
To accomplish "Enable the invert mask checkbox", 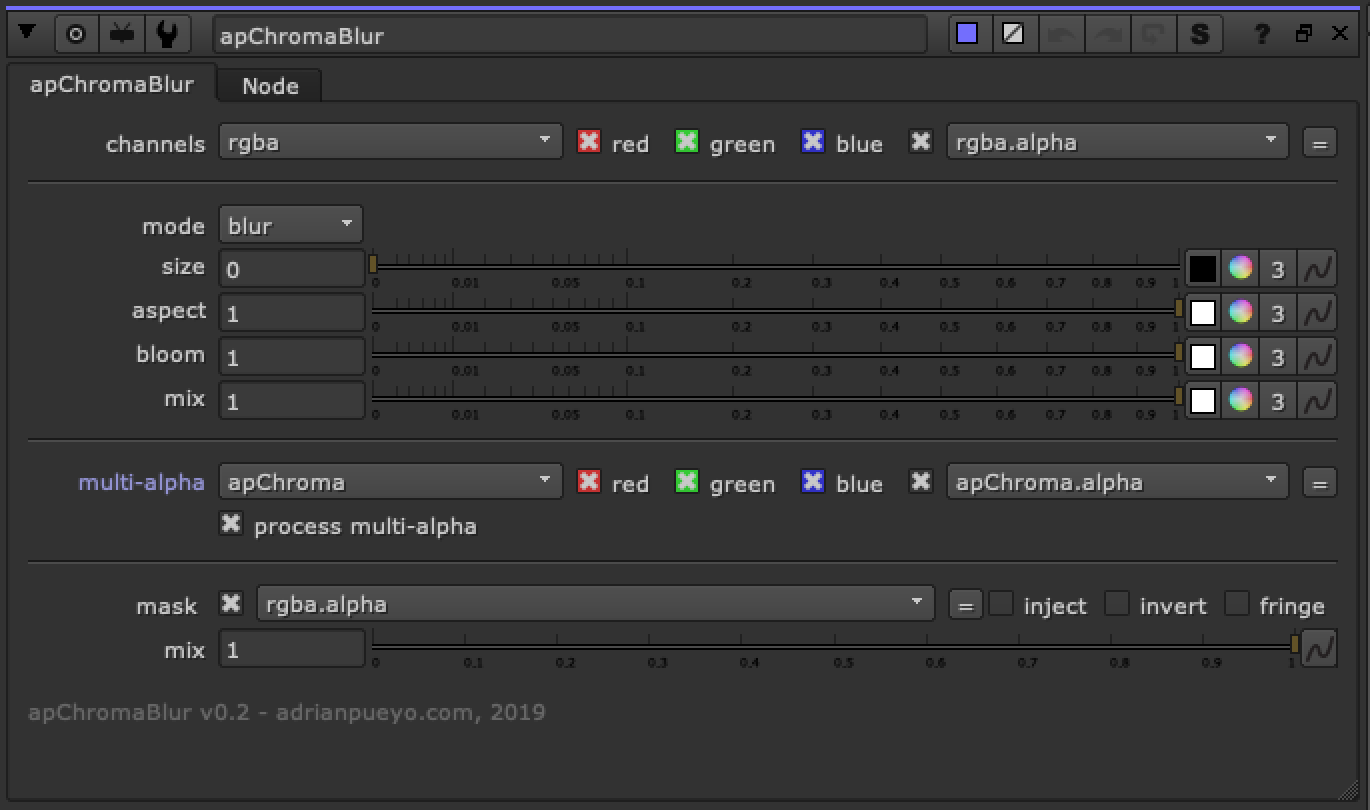I will coord(1116,604).
